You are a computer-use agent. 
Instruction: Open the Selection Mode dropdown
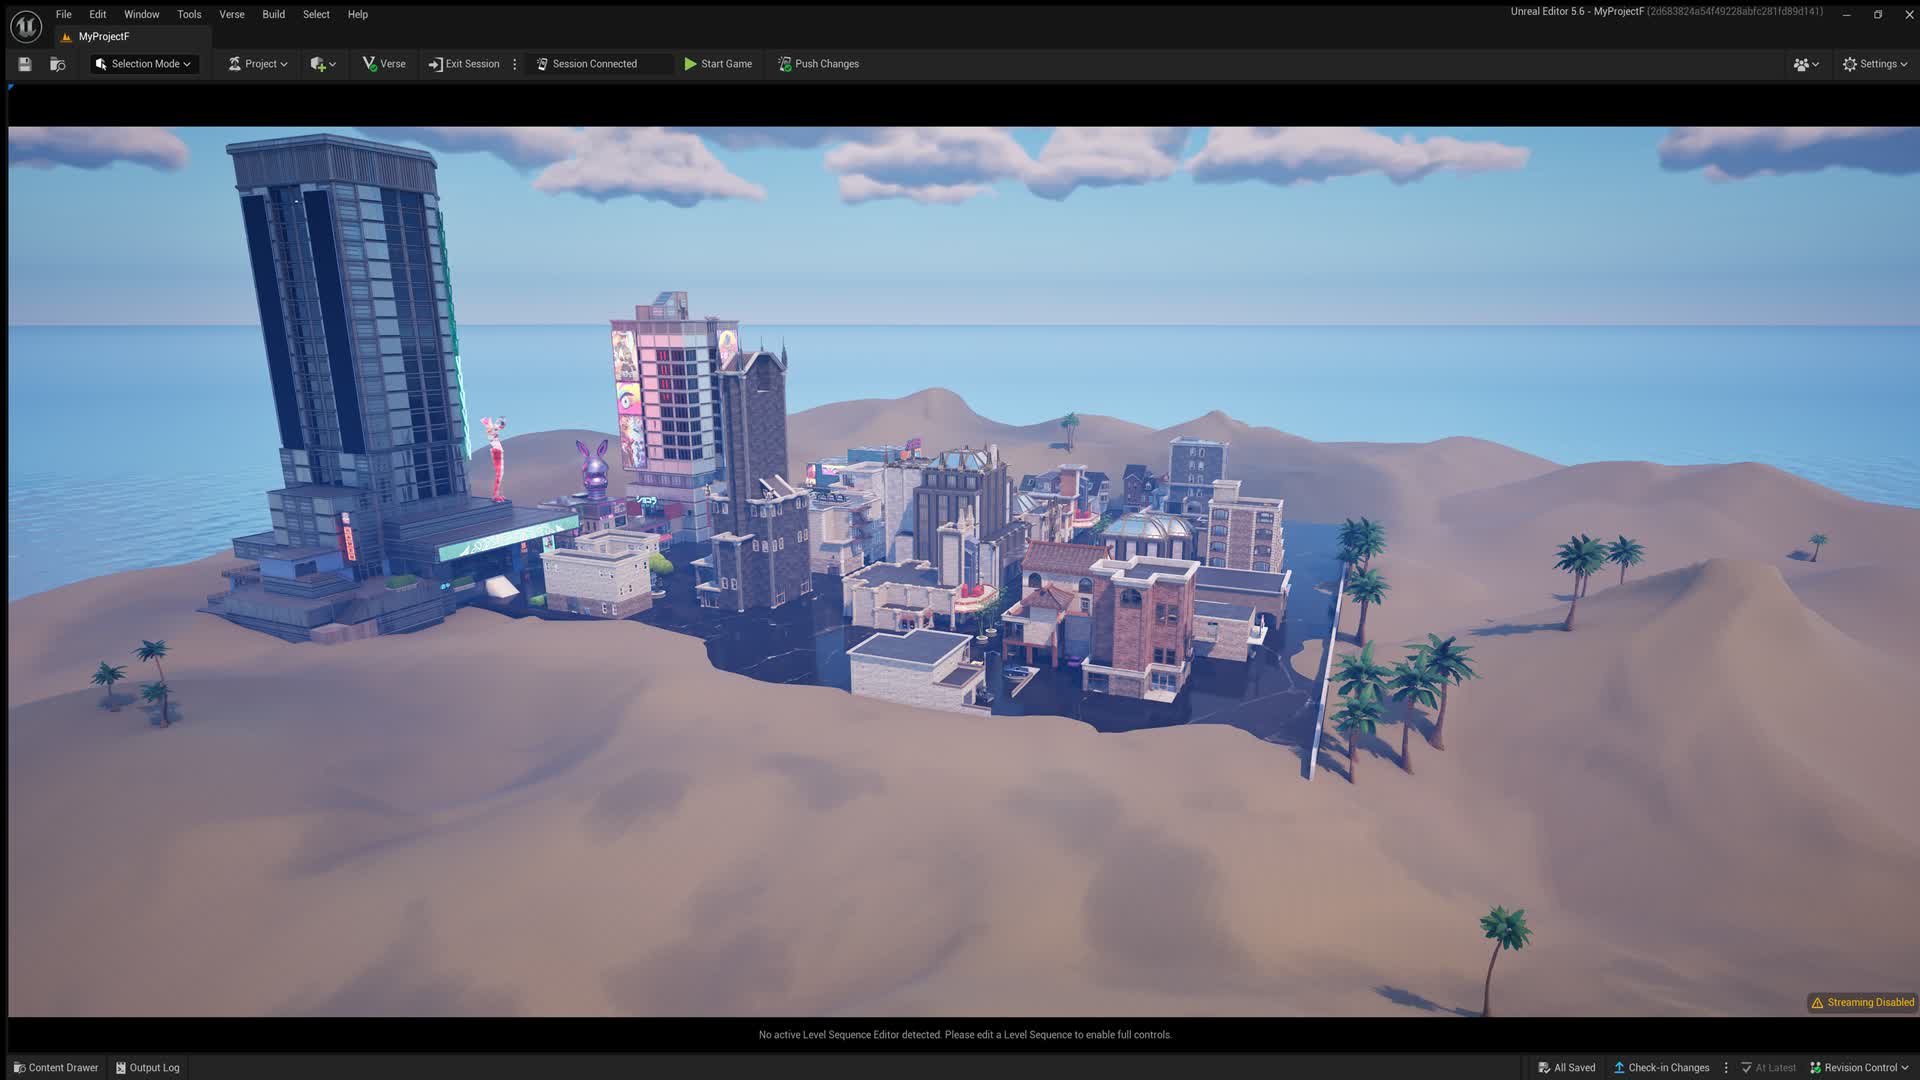tap(142, 63)
